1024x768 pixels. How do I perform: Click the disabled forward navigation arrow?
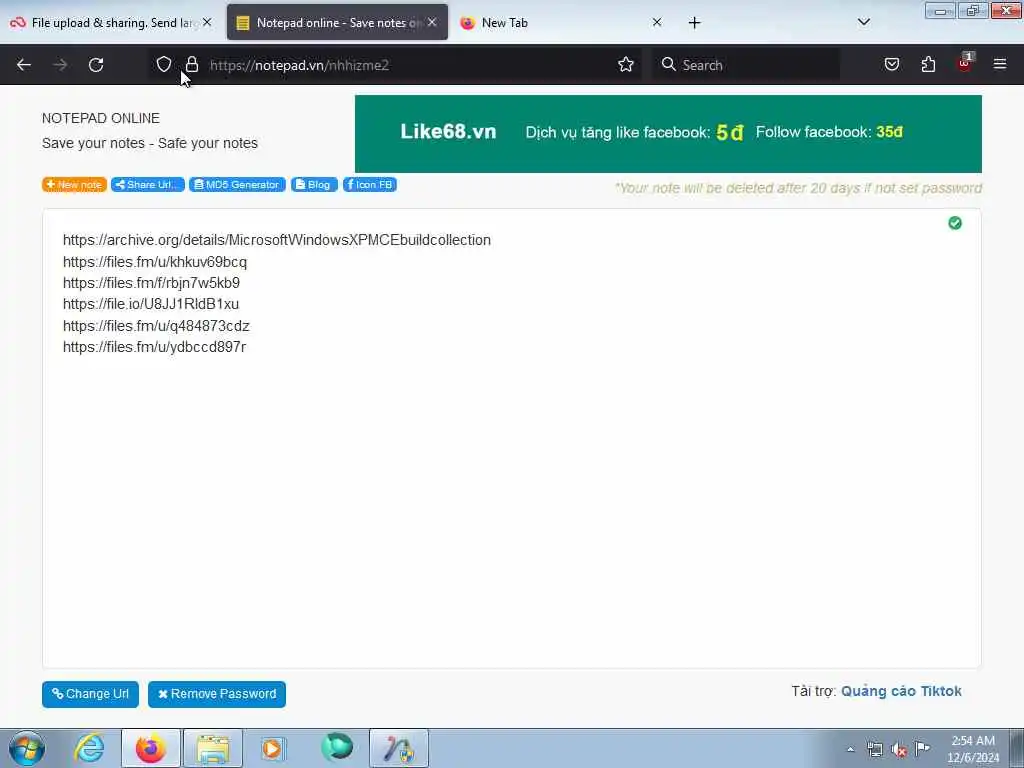(60, 65)
